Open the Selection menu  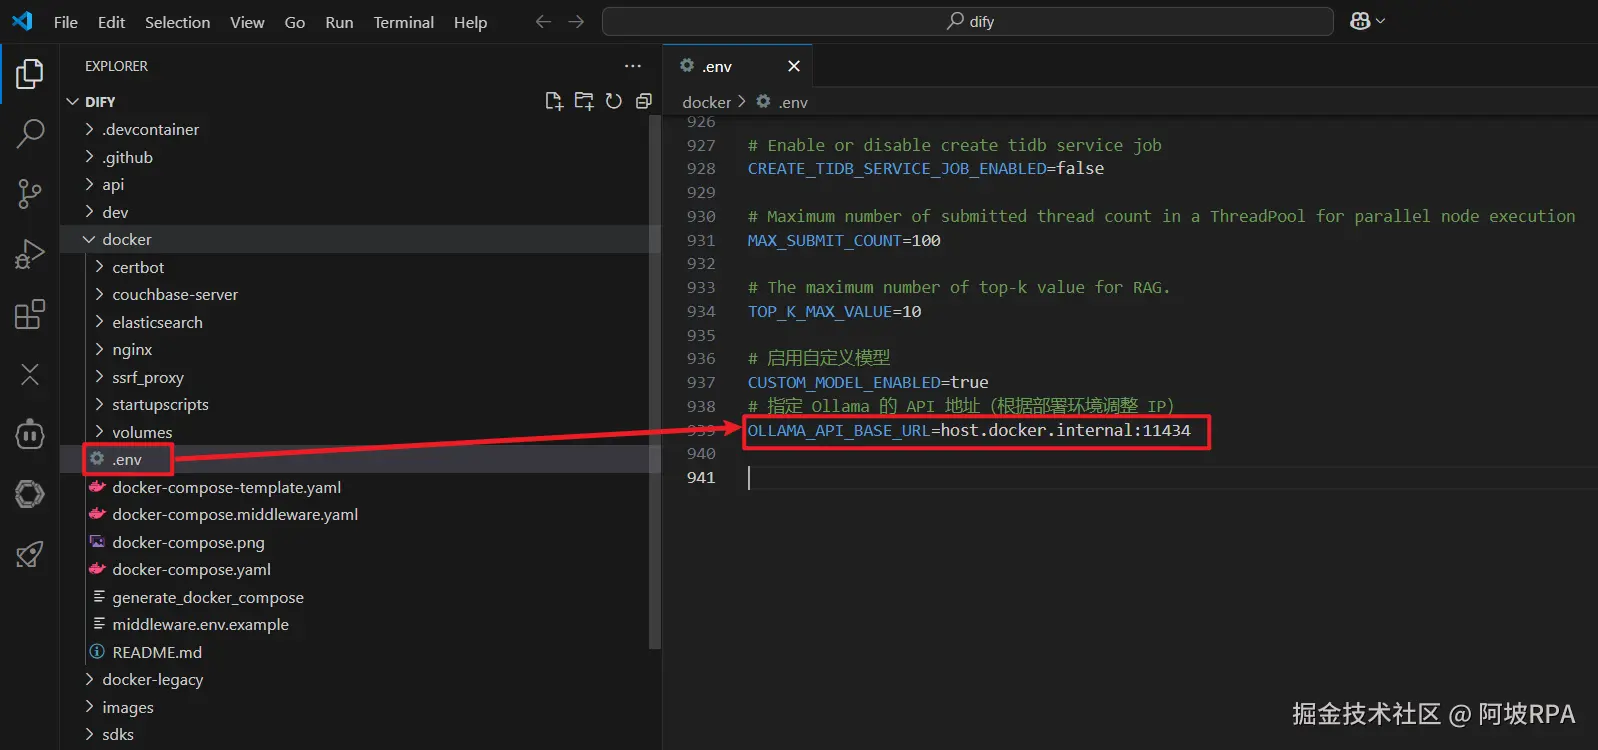(177, 22)
